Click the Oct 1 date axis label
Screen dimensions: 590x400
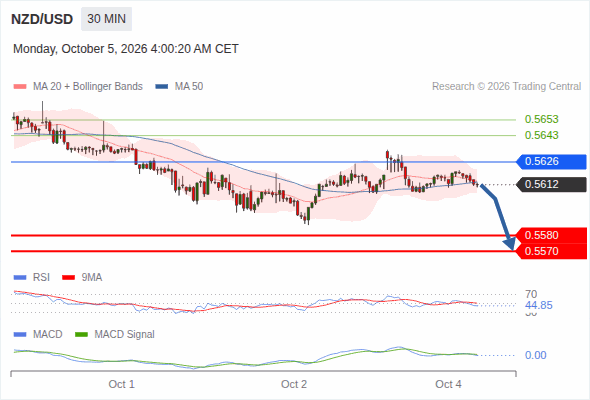tap(121, 384)
